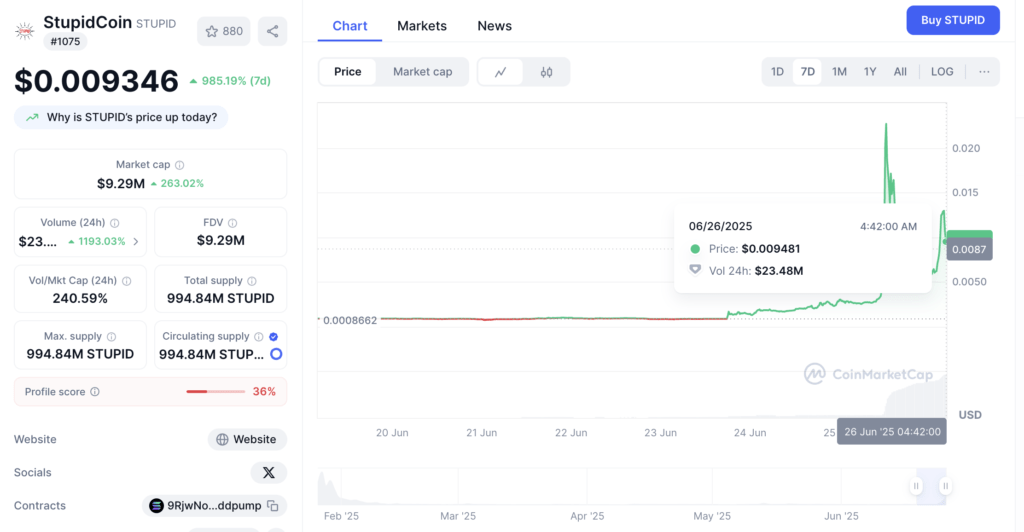Click Max. supply info icon

(x=112, y=337)
